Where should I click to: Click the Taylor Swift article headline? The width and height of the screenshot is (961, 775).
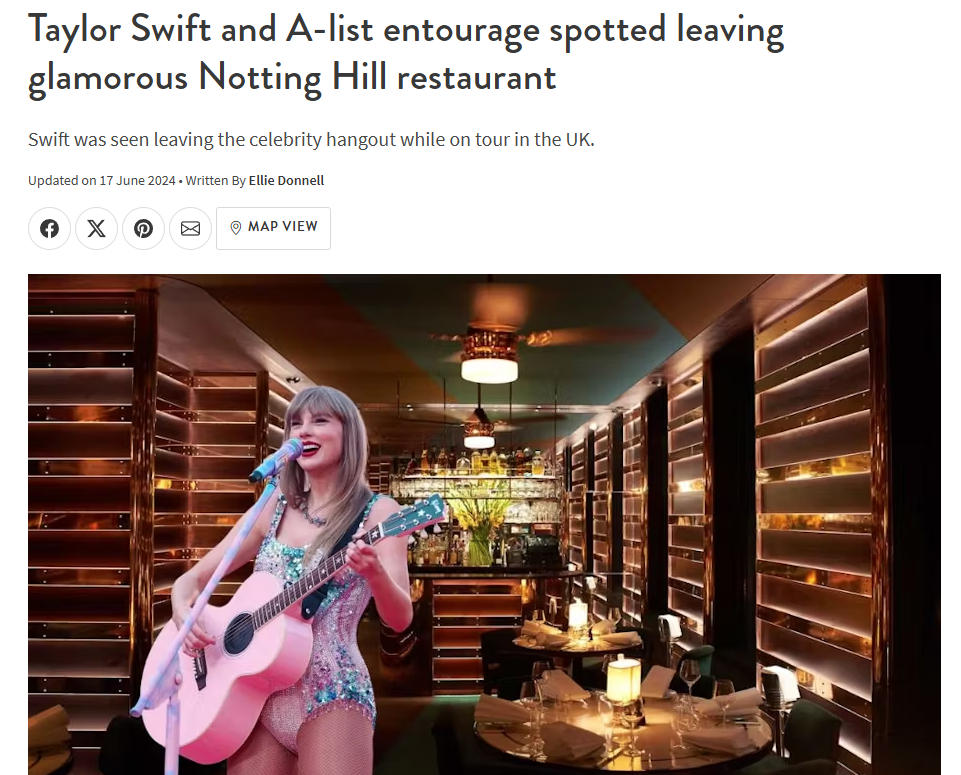coord(406,53)
